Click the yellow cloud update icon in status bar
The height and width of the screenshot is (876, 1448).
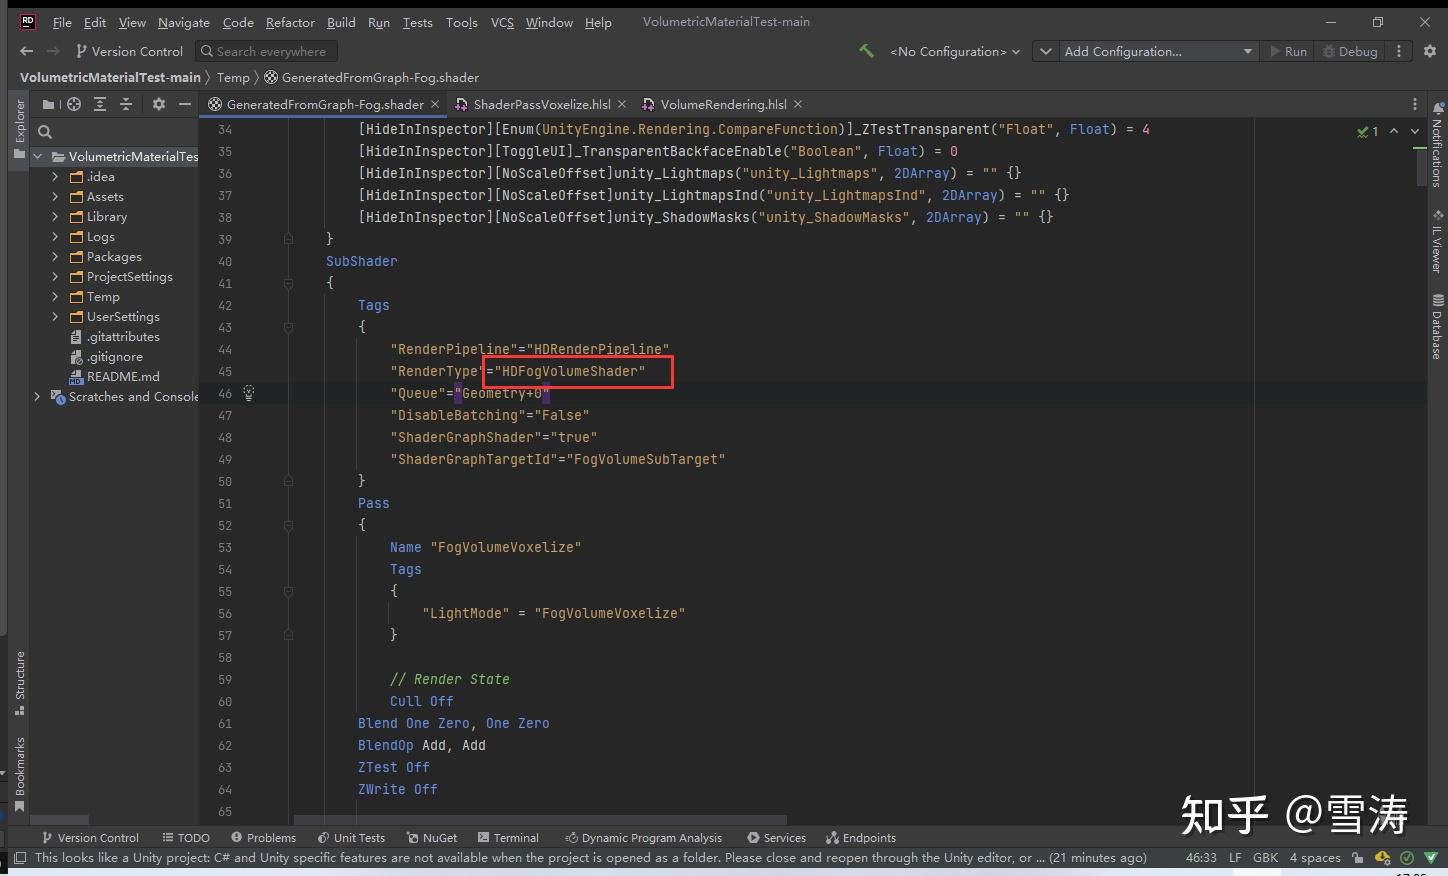(x=1382, y=858)
